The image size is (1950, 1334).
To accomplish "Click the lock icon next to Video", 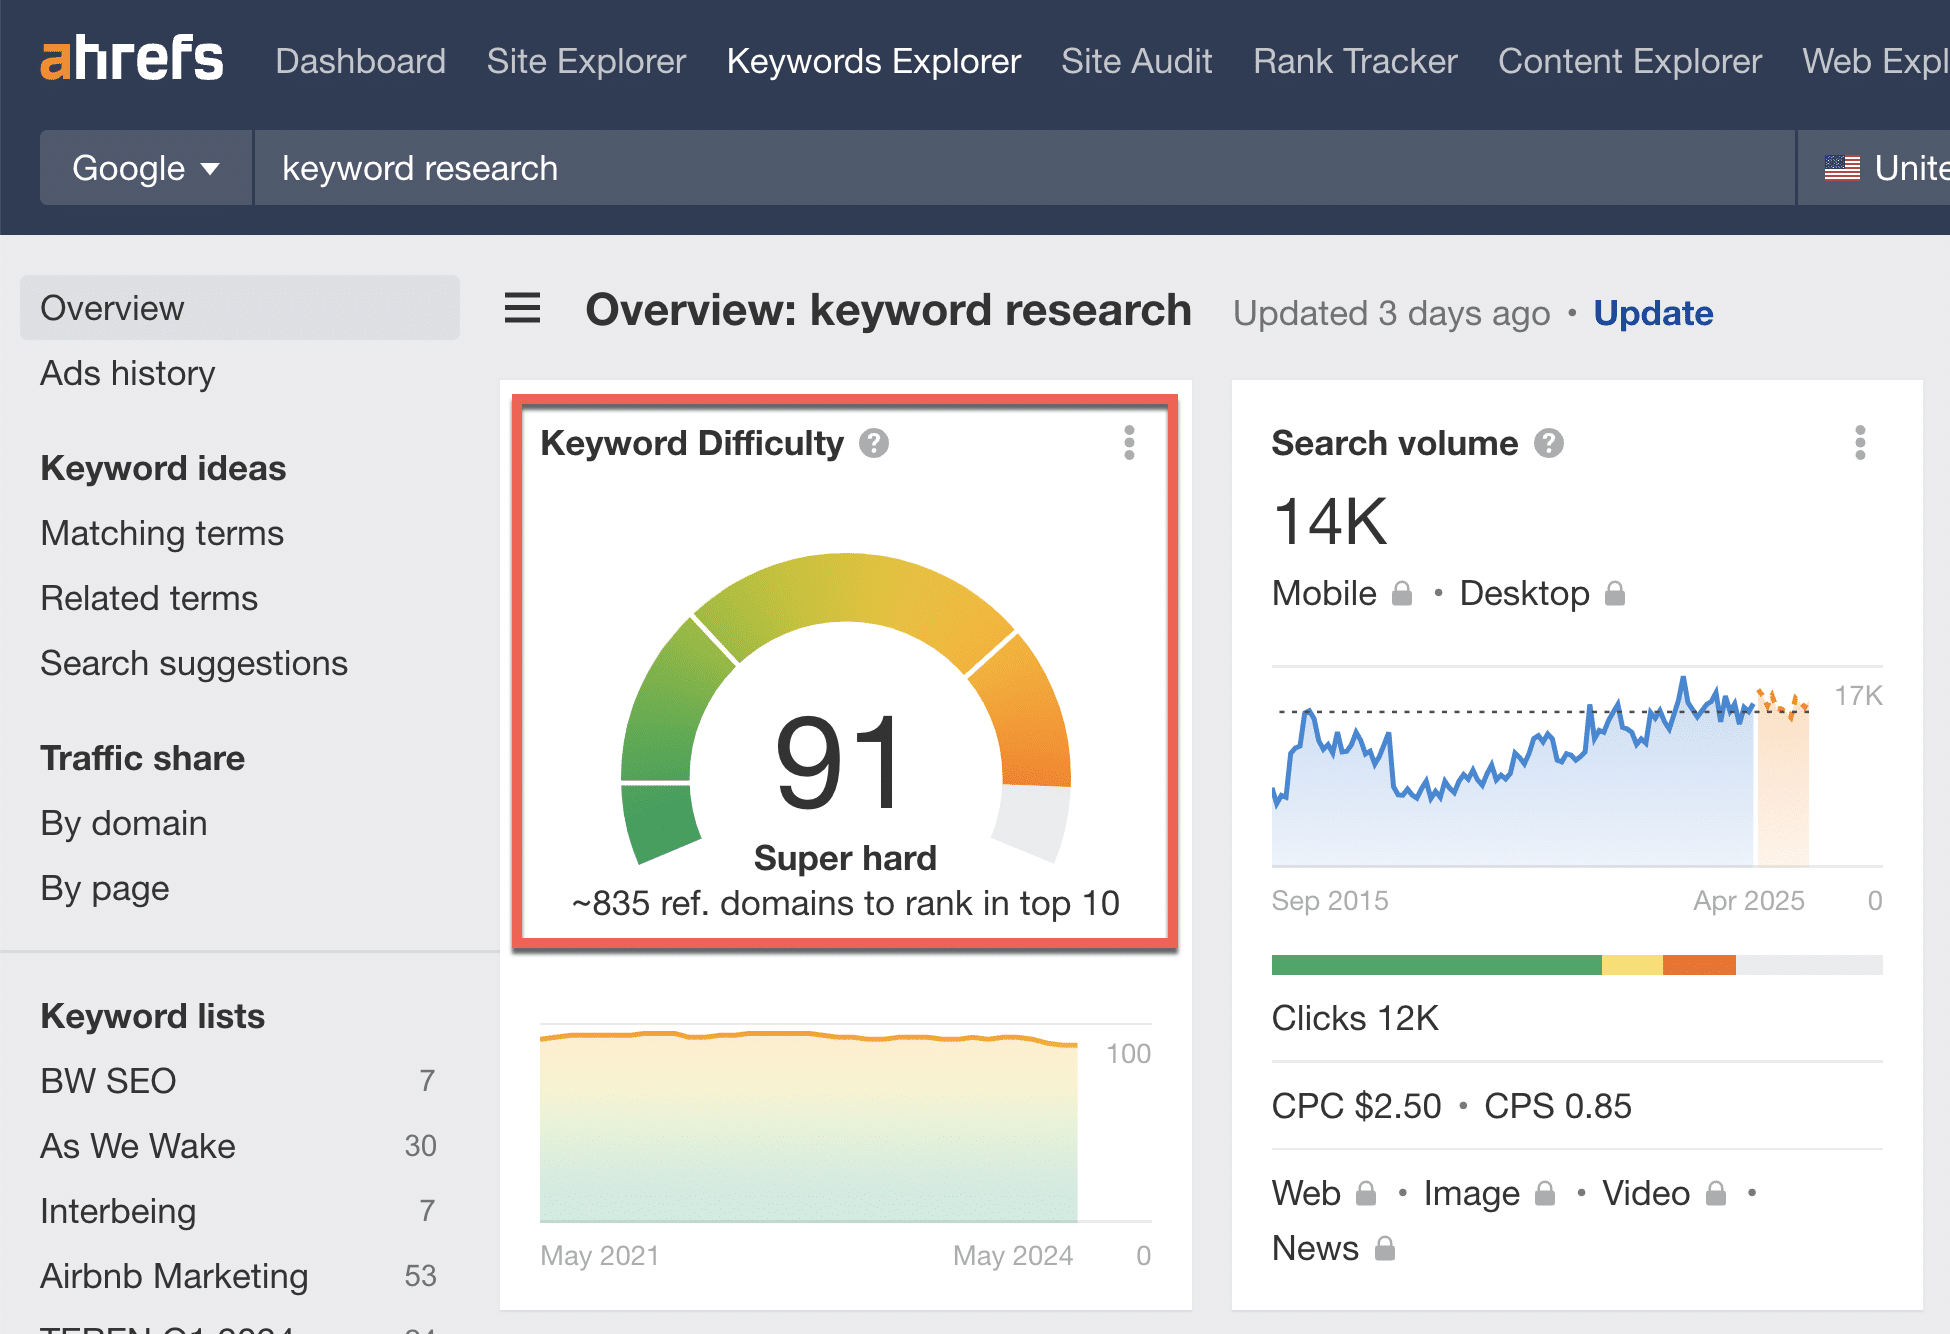I will pyautogui.click(x=1716, y=1193).
